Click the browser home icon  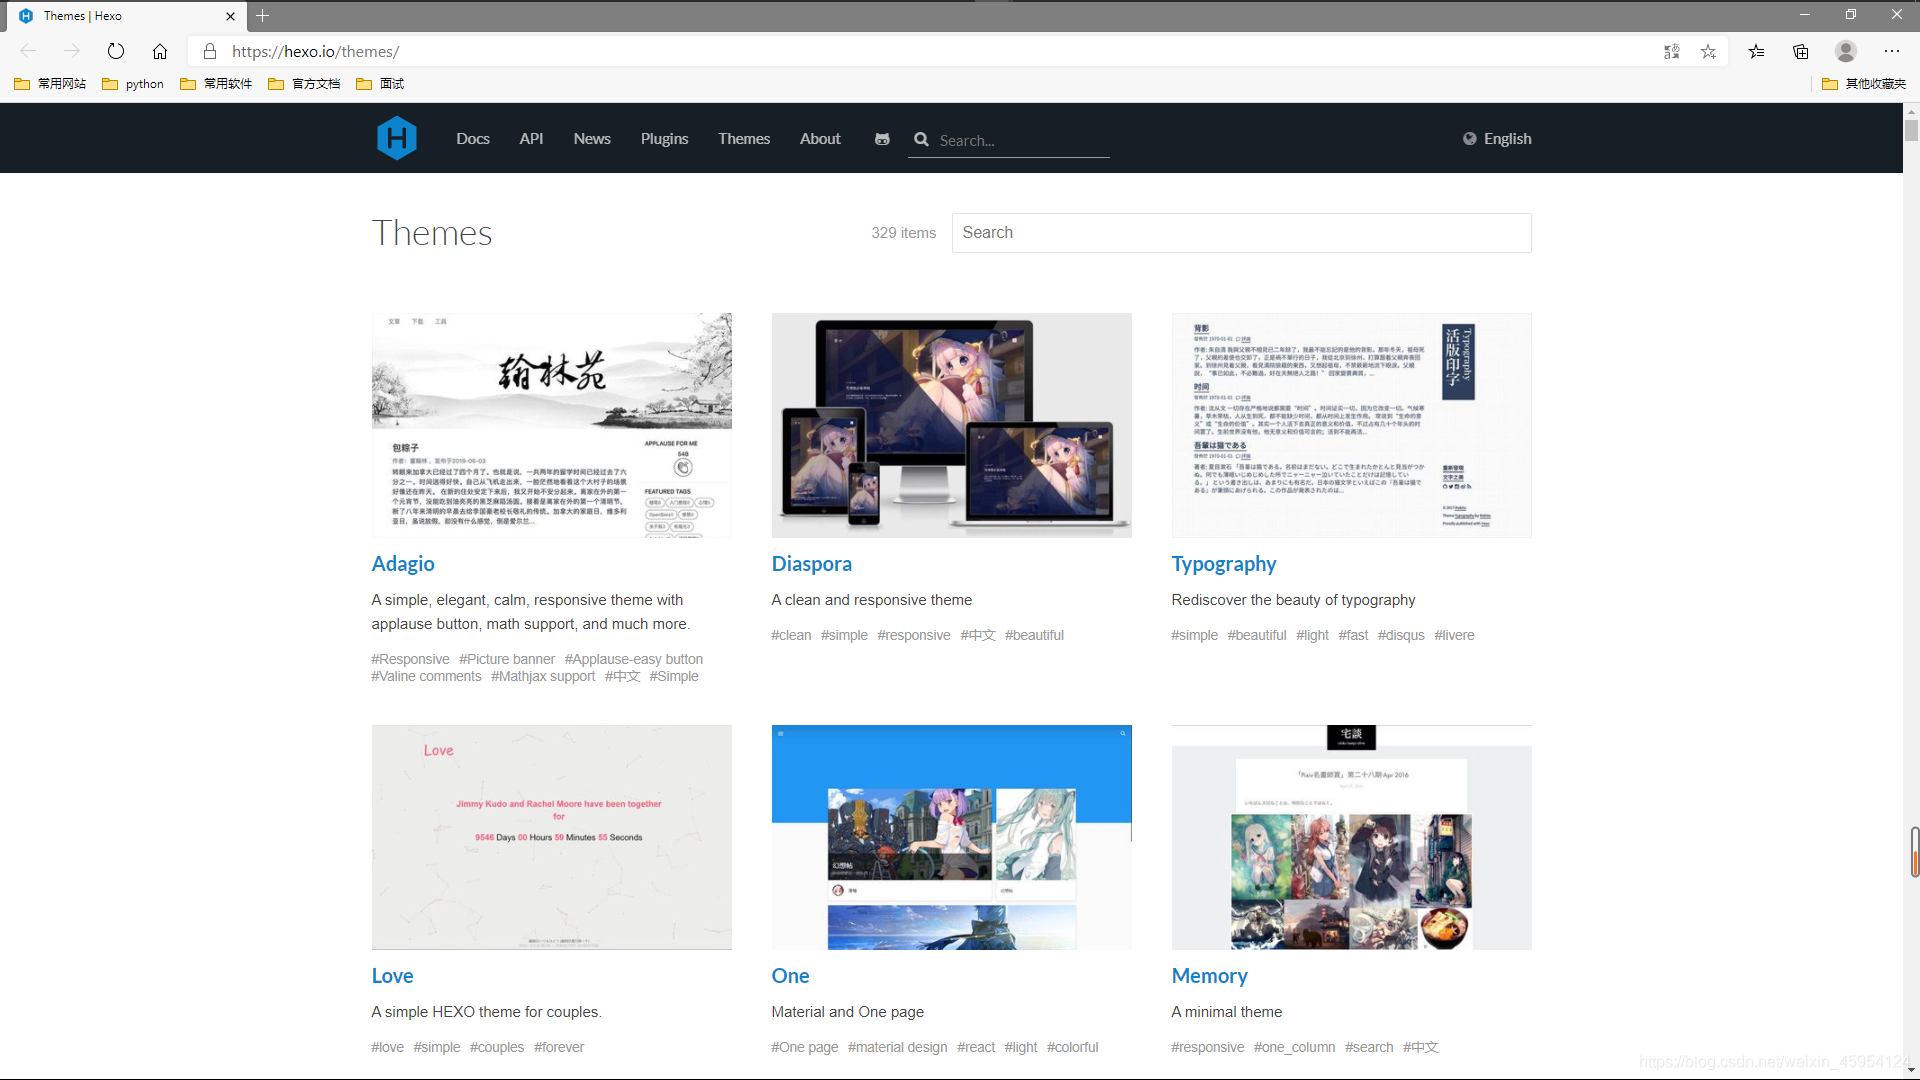160,51
